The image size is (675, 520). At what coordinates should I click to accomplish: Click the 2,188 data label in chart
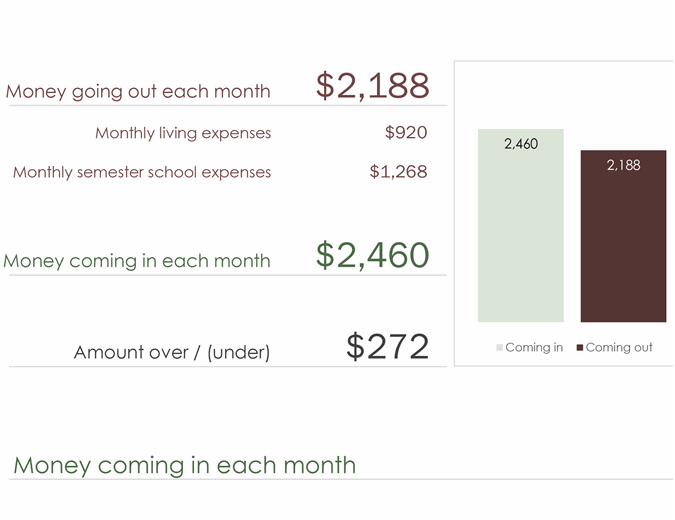623,165
